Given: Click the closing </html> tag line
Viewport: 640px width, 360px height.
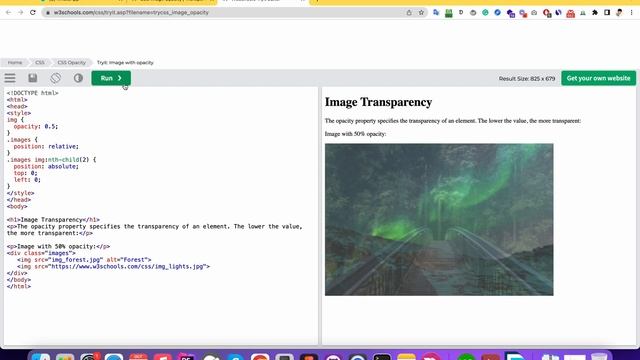Looking at the screenshot, I should pos(19,287).
